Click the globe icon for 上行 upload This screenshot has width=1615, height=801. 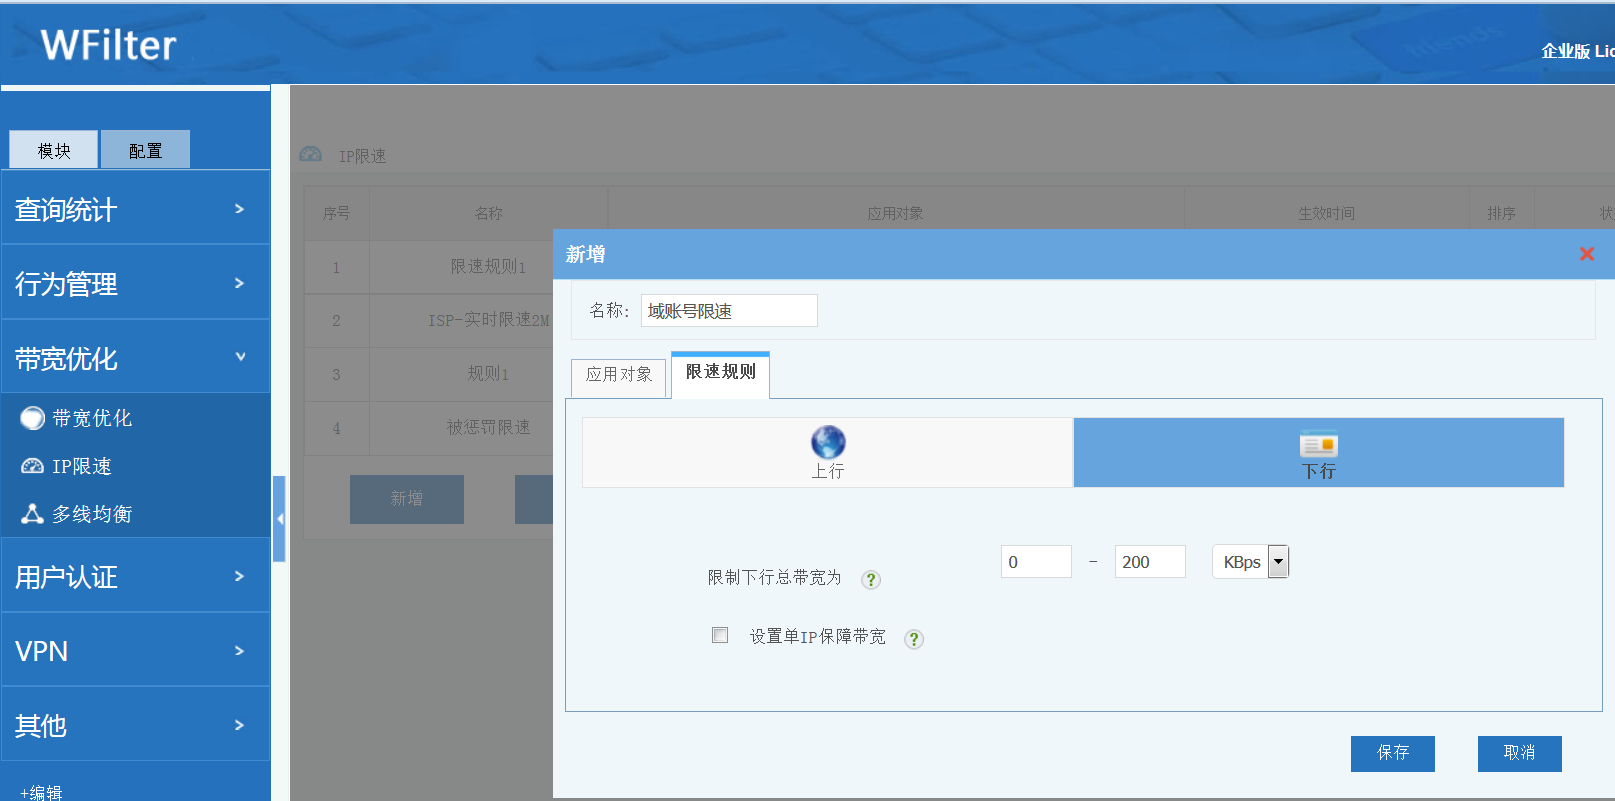pyautogui.click(x=827, y=442)
